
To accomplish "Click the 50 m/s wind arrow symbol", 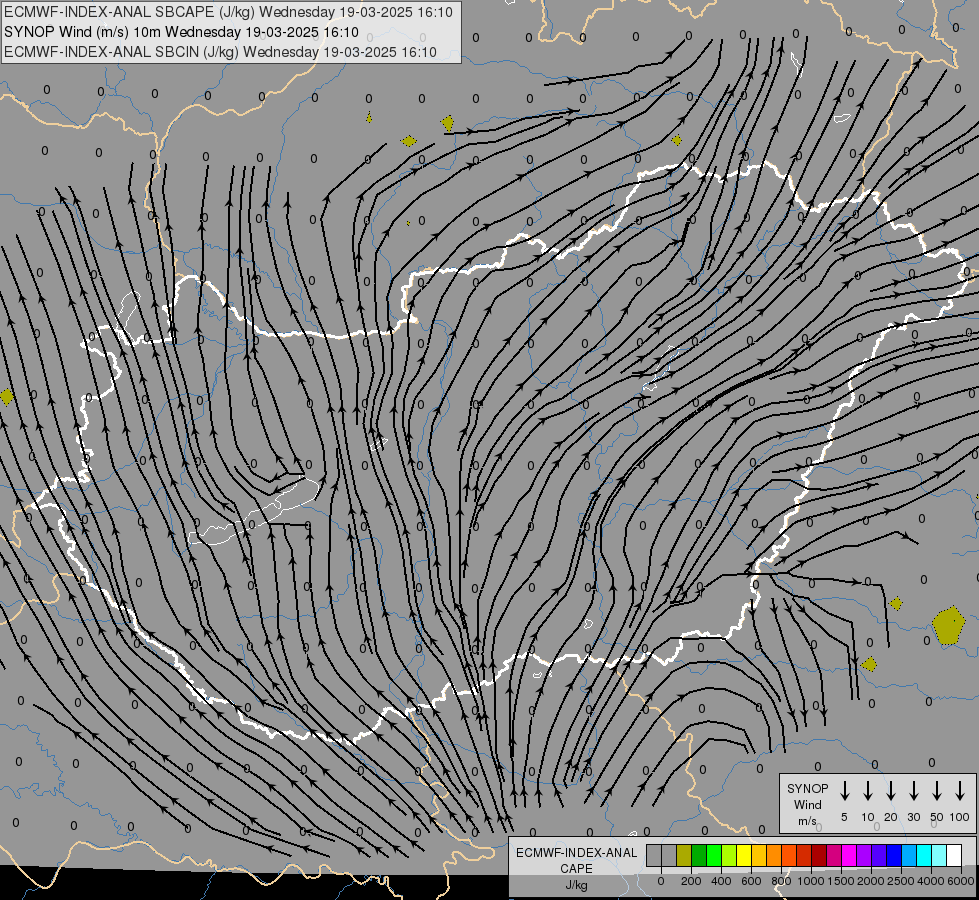I will [937, 791].
